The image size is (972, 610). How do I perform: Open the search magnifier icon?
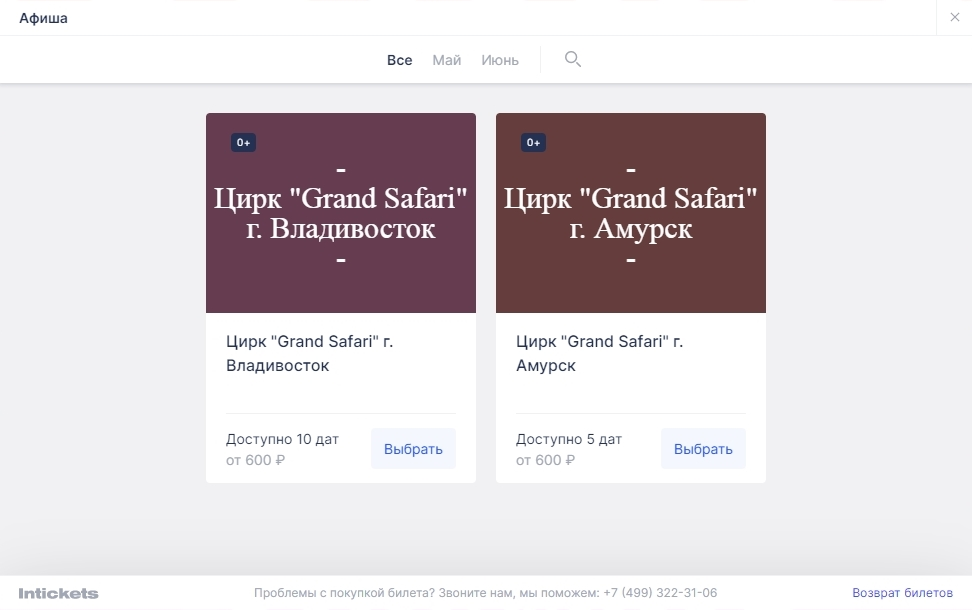(572, 59)
